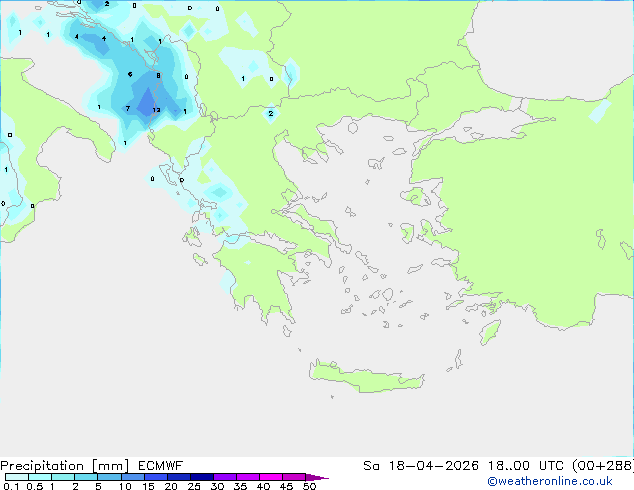The image size is (634, 490).
Task: Choose the 20–25 mm dark blue swatch
Action: (x=178, y=477)
